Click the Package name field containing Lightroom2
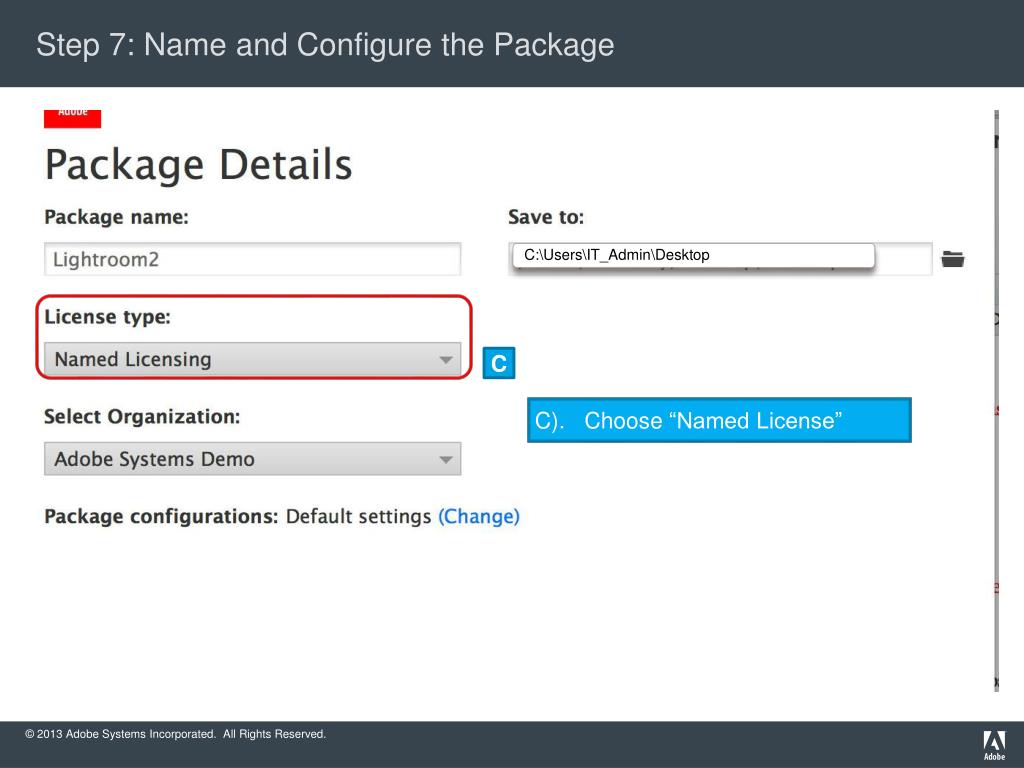1024x768 pixels. coord(252,260)
